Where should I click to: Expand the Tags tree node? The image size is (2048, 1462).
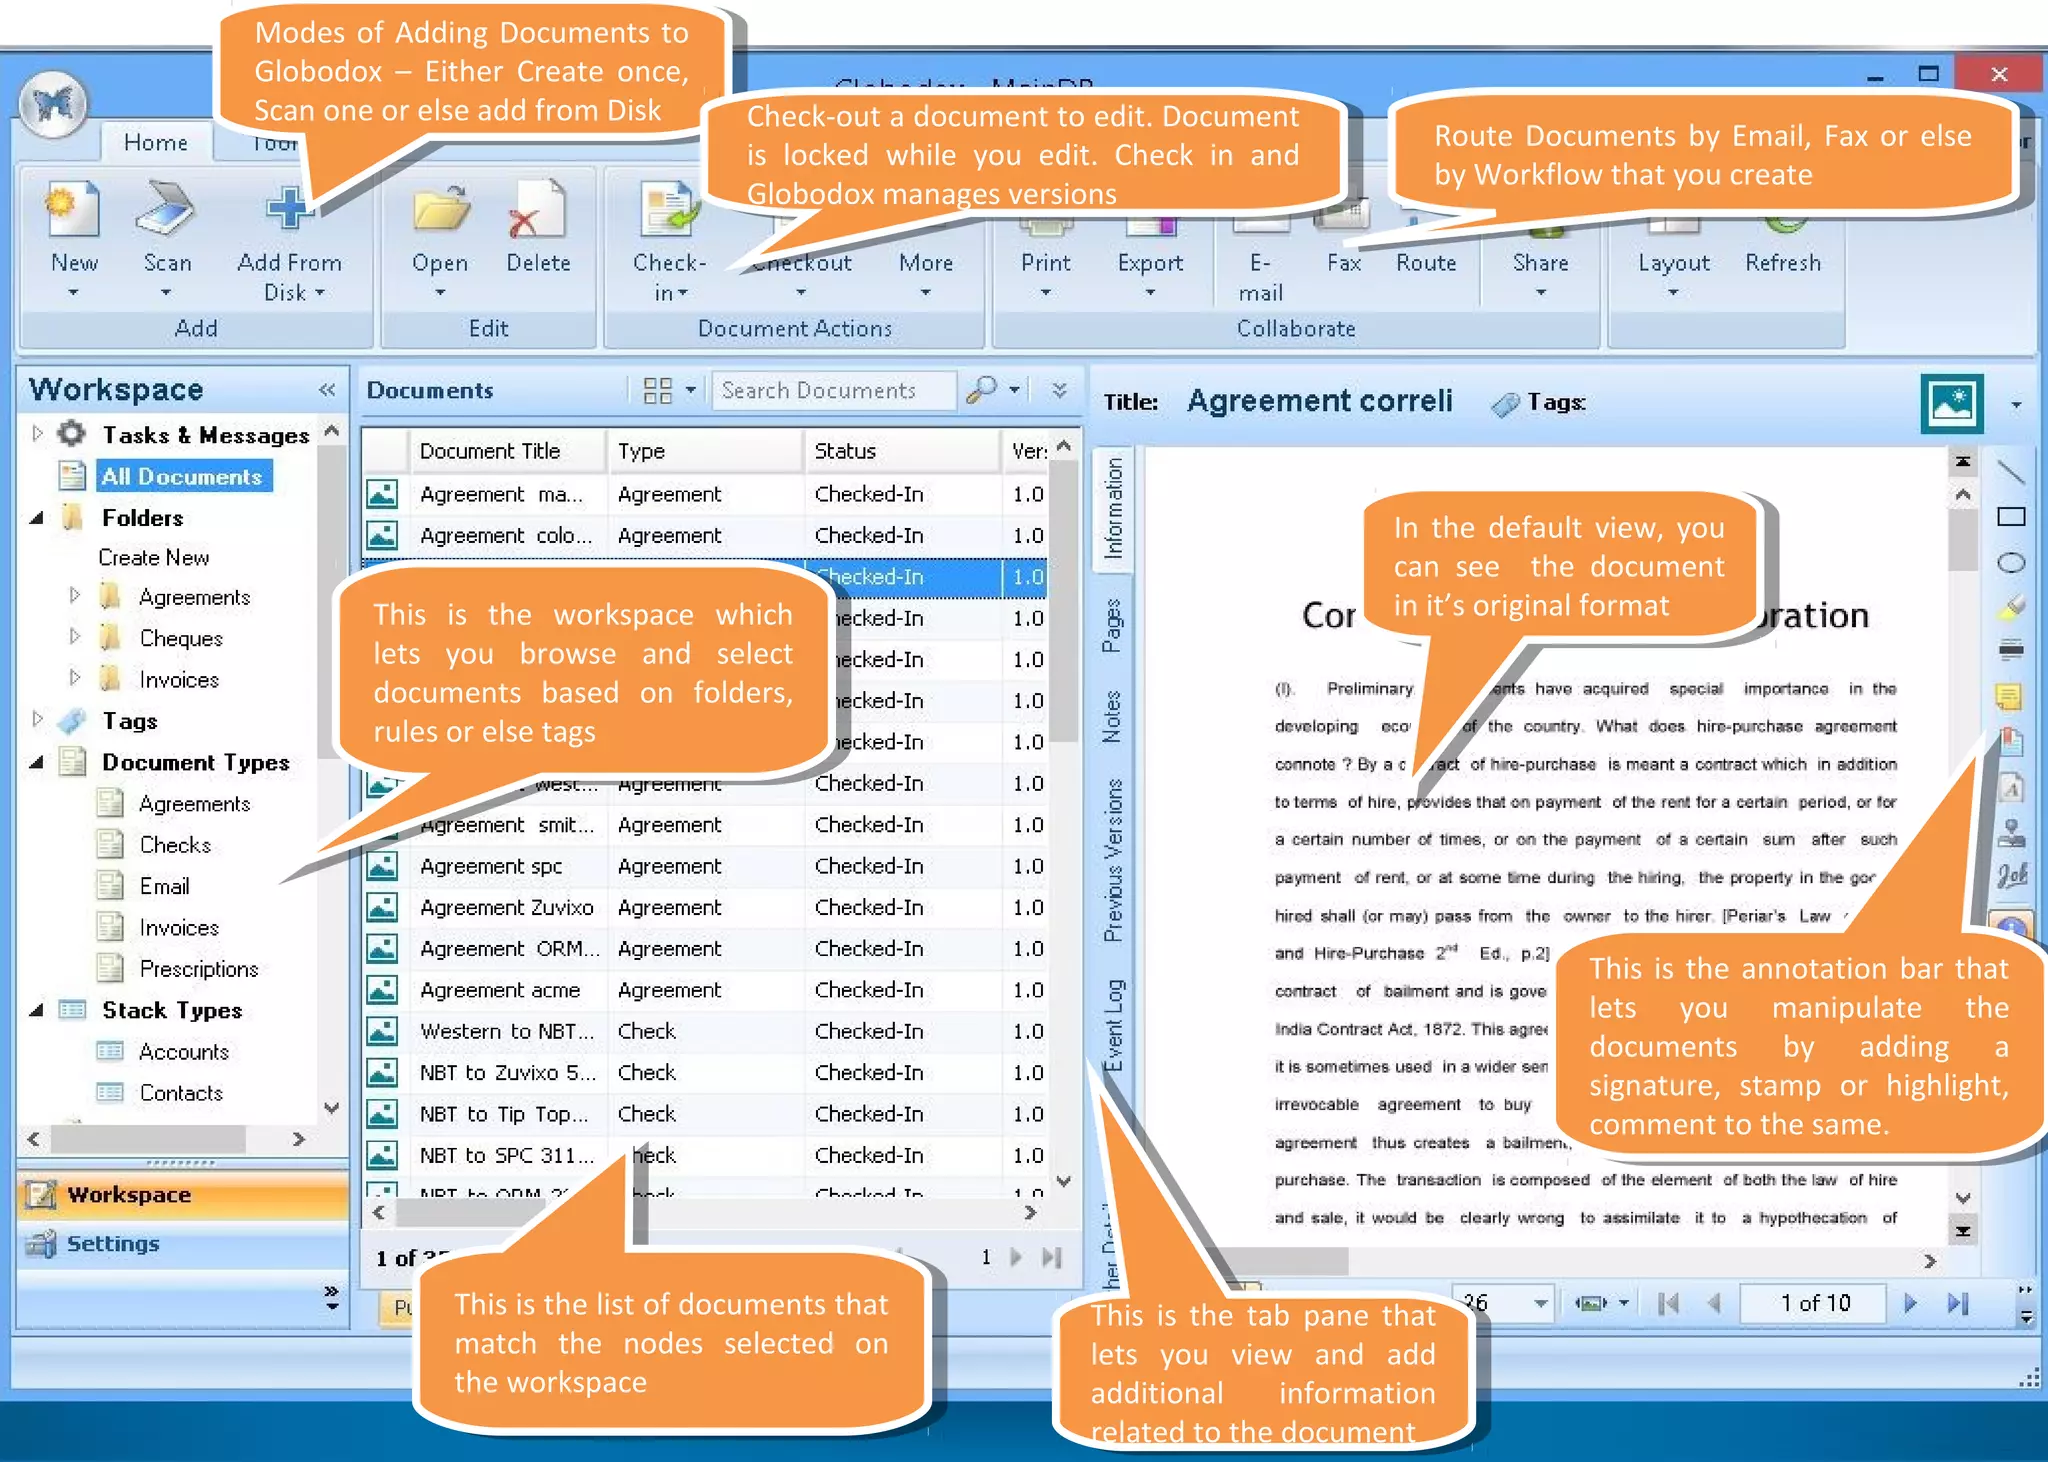(37, 719)
